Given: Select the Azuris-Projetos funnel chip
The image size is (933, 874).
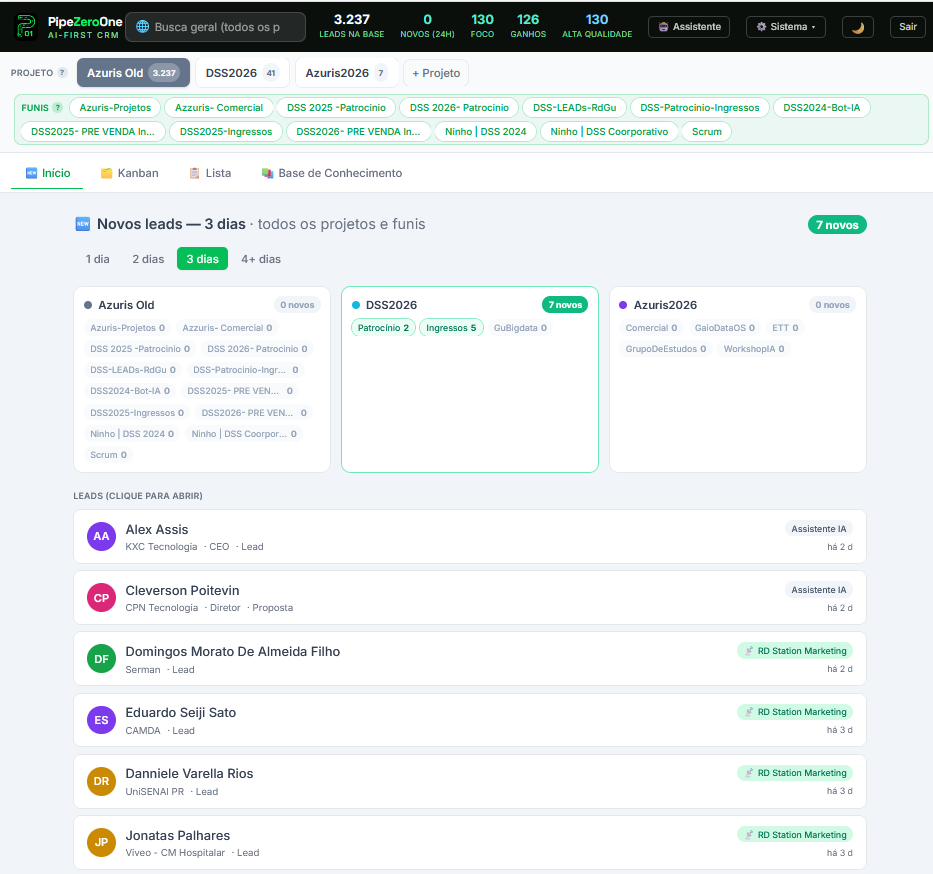Looking at the screenshot, I should click(x=115, y=108).
